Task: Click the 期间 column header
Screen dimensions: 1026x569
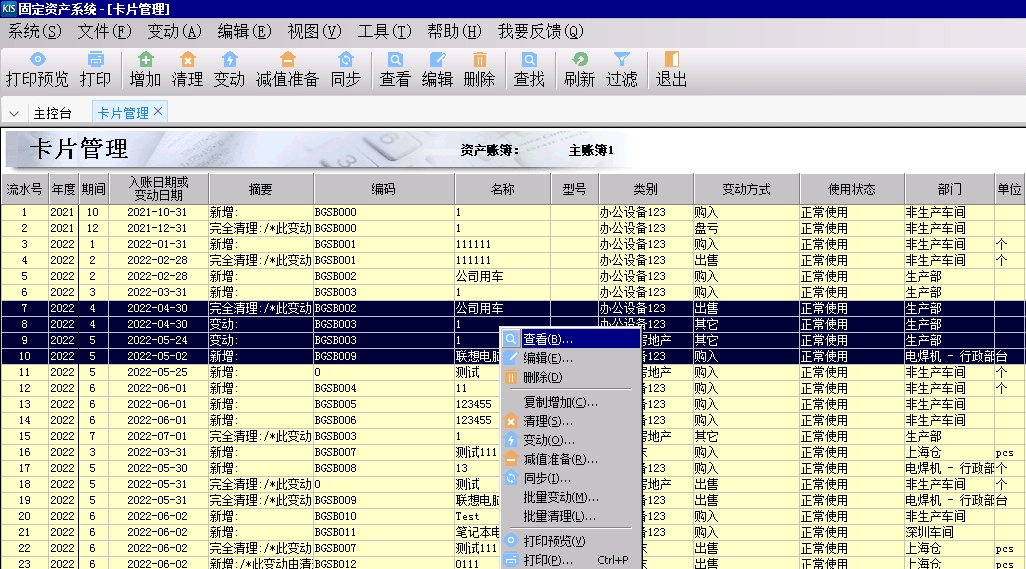Action: click(x=94, y=189)
